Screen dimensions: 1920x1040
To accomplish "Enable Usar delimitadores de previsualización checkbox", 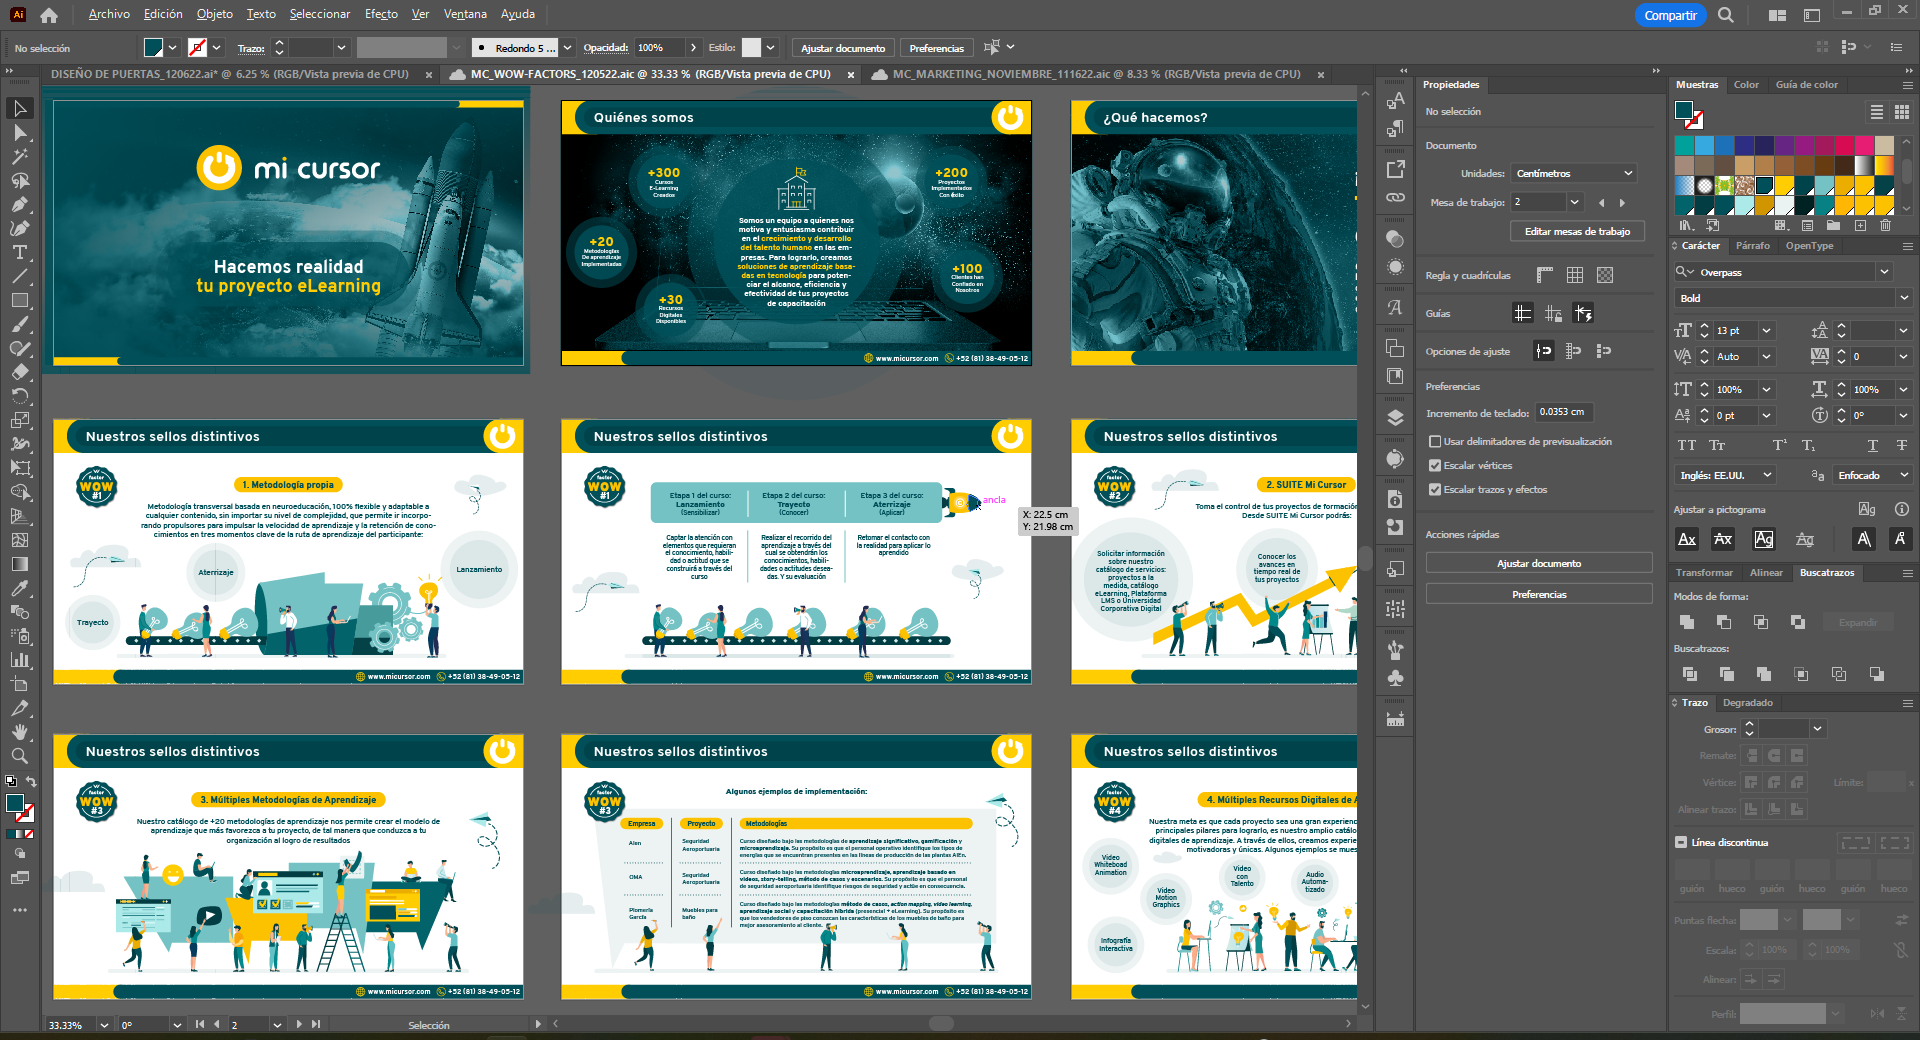I will click(x=1435, y=441).
